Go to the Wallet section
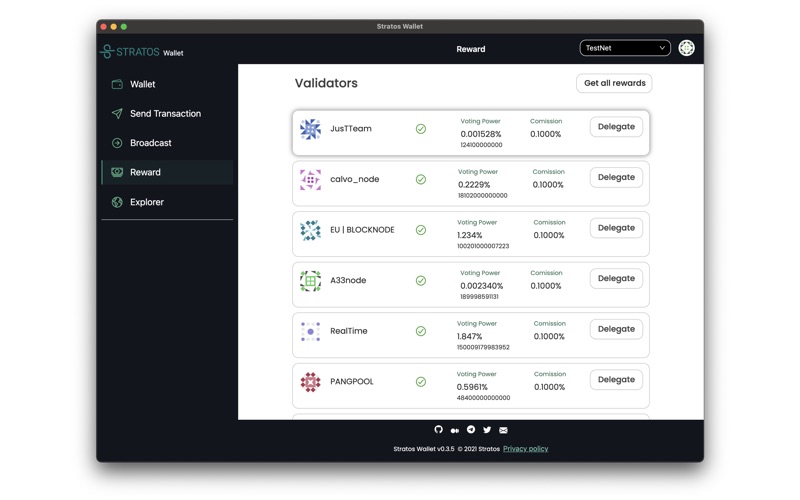Image resolution: width=800 pixels, height=500 pixels. [167, 84]
